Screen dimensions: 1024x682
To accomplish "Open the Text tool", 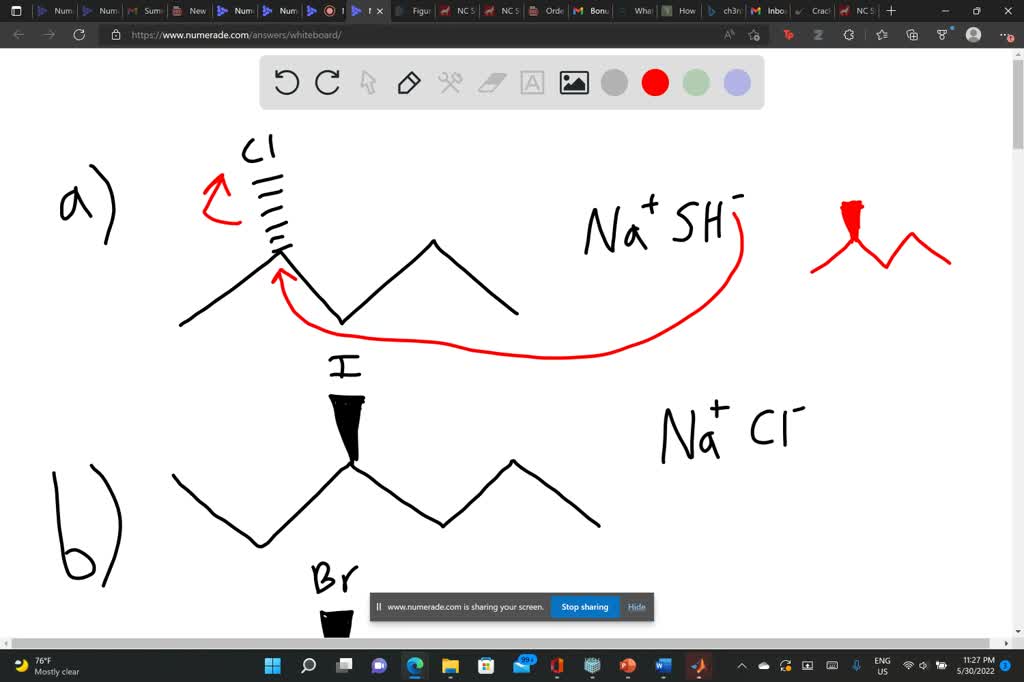I will coord(531,83).
